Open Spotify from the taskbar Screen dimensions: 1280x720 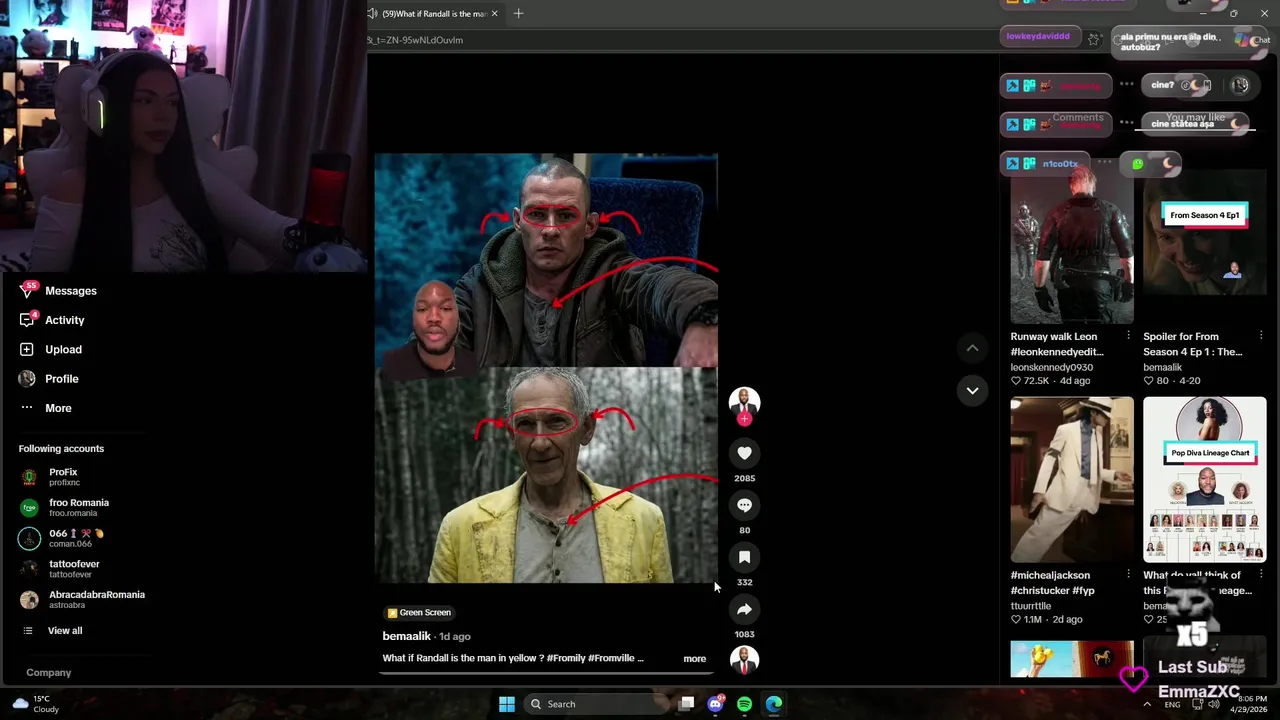[744, 704]
